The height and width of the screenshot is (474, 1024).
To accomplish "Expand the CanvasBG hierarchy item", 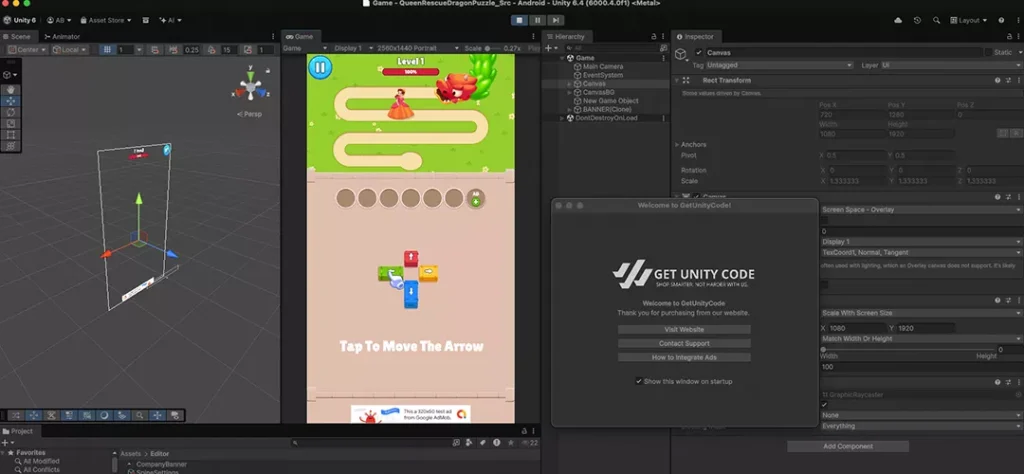I will point(569,93).
